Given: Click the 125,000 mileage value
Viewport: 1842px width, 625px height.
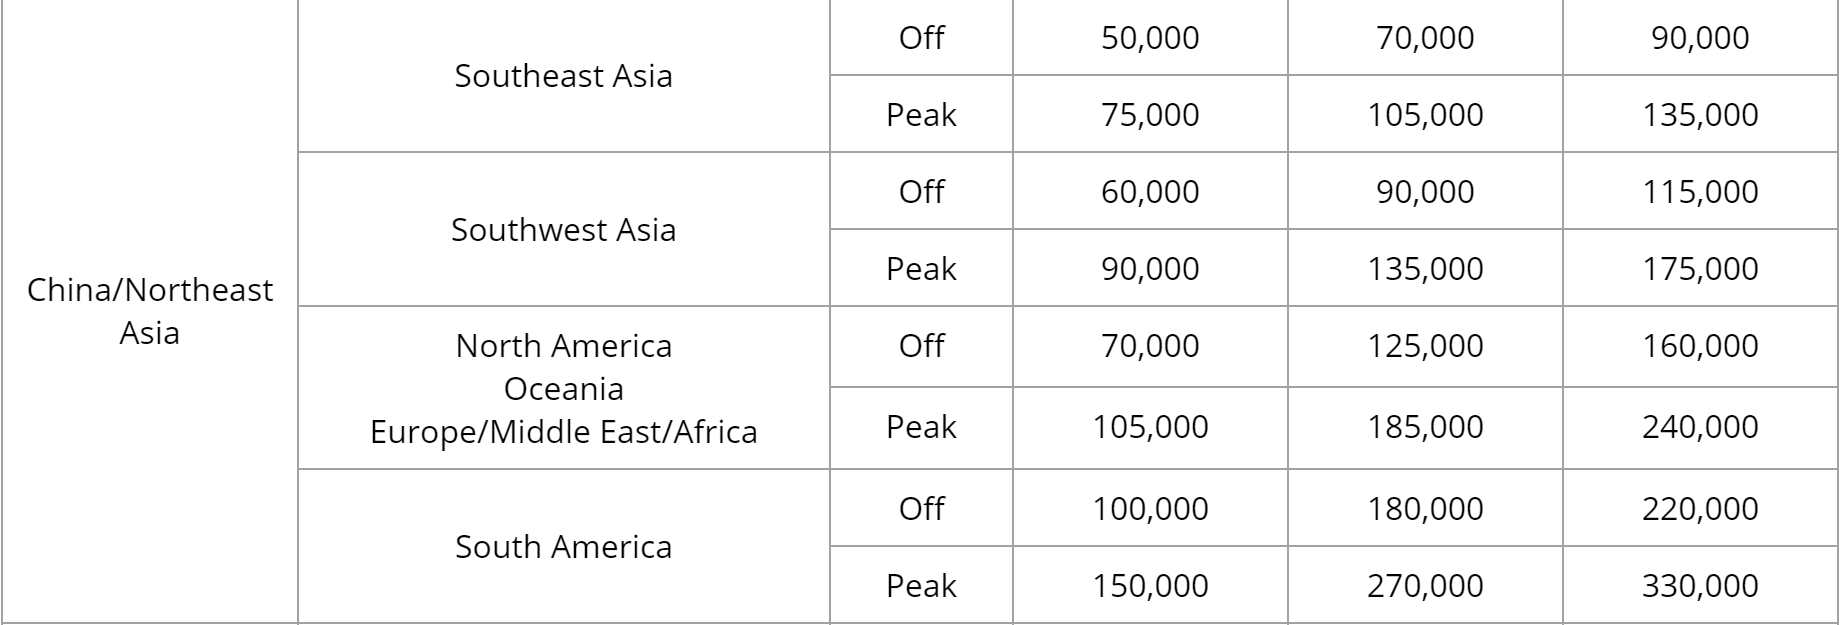Looking at the screenshot, I should [x=1425, y=346].
